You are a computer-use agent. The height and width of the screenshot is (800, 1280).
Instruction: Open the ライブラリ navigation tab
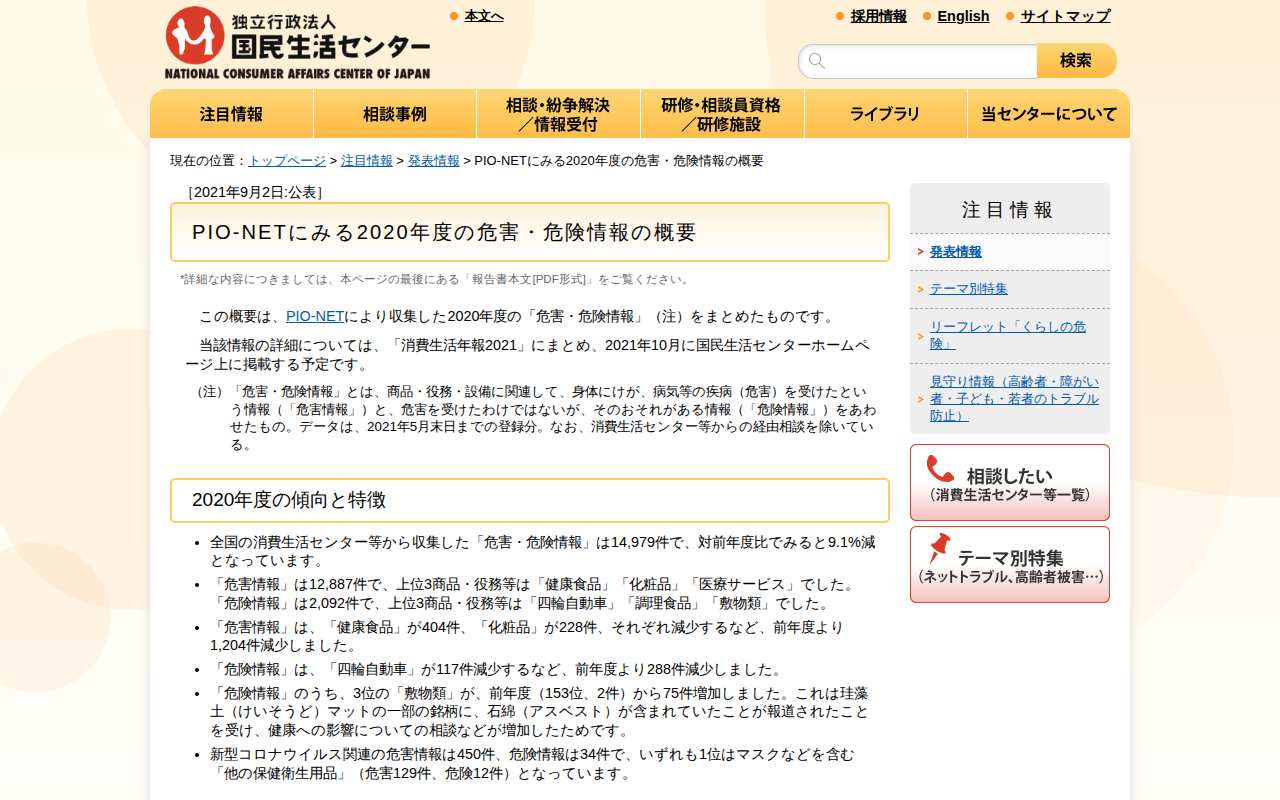tap(885, 114)
